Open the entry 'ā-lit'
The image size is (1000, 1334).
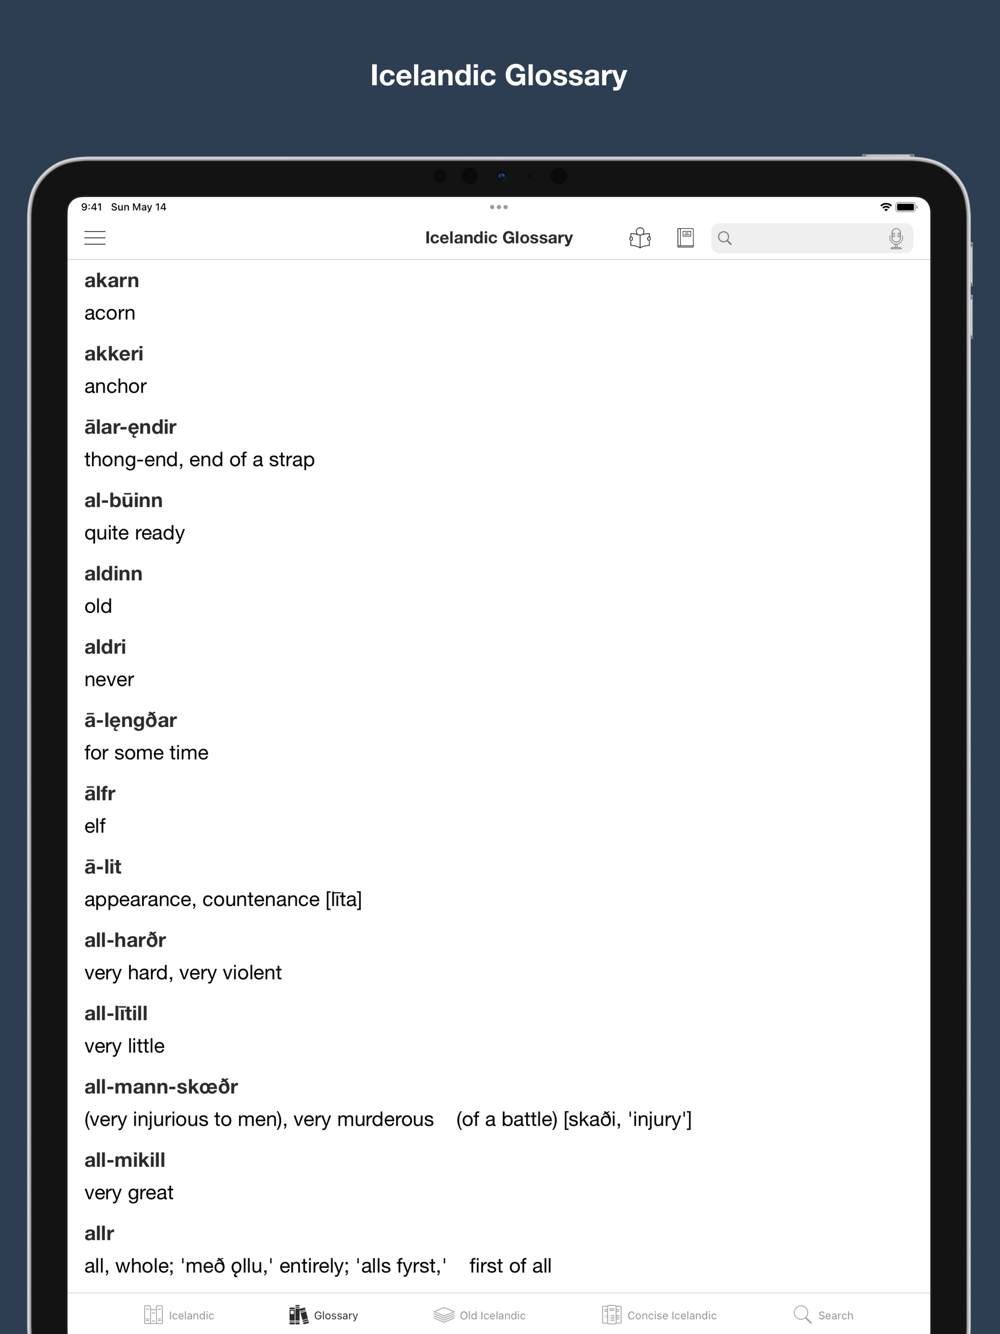tap(103, 867)
